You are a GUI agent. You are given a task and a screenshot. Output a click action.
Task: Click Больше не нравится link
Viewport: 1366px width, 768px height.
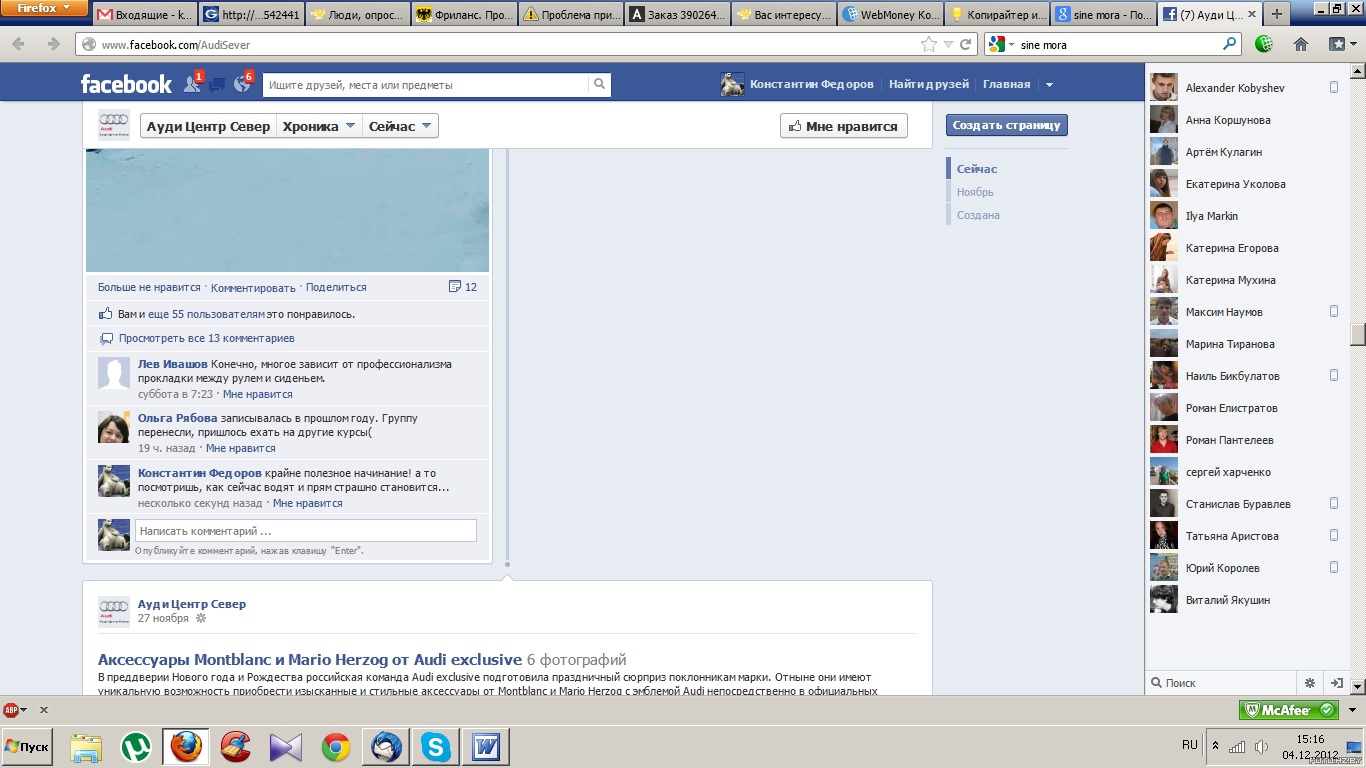tap(149, 287)
